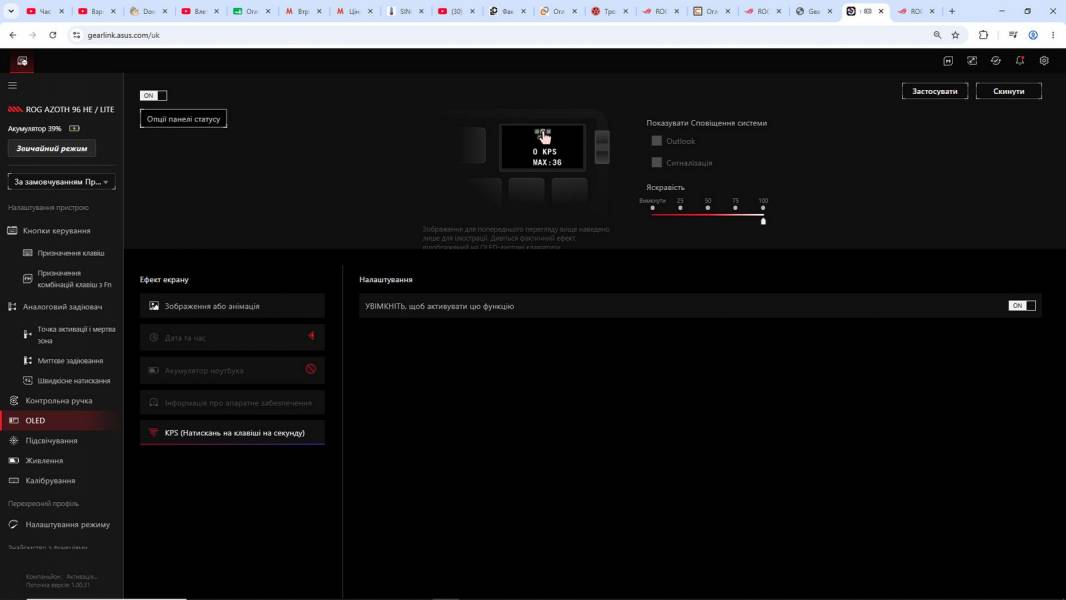The height and width of the screenshot is (600, 1066).
Task: Click the red warning icon on Дата та час
Action: click(311, 336)
